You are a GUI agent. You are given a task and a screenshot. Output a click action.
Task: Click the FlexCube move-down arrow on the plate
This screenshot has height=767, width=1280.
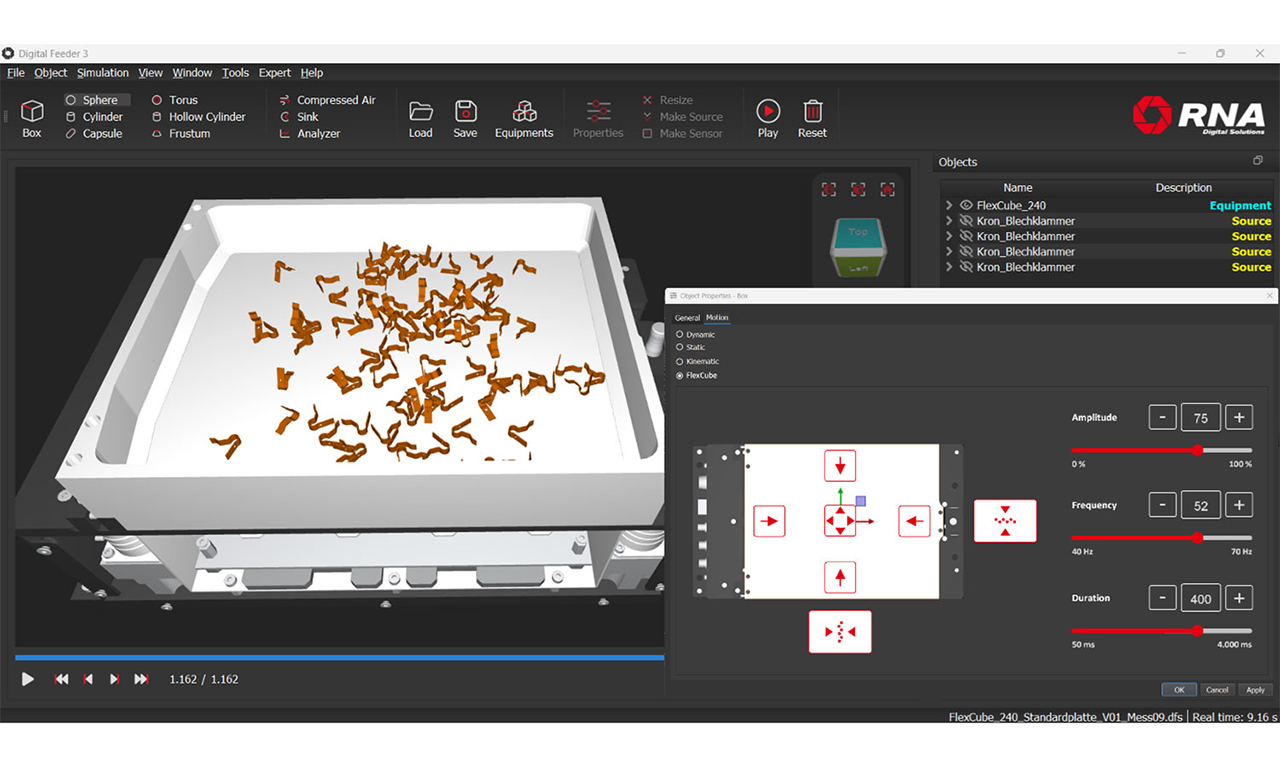(x=840, y=465)
